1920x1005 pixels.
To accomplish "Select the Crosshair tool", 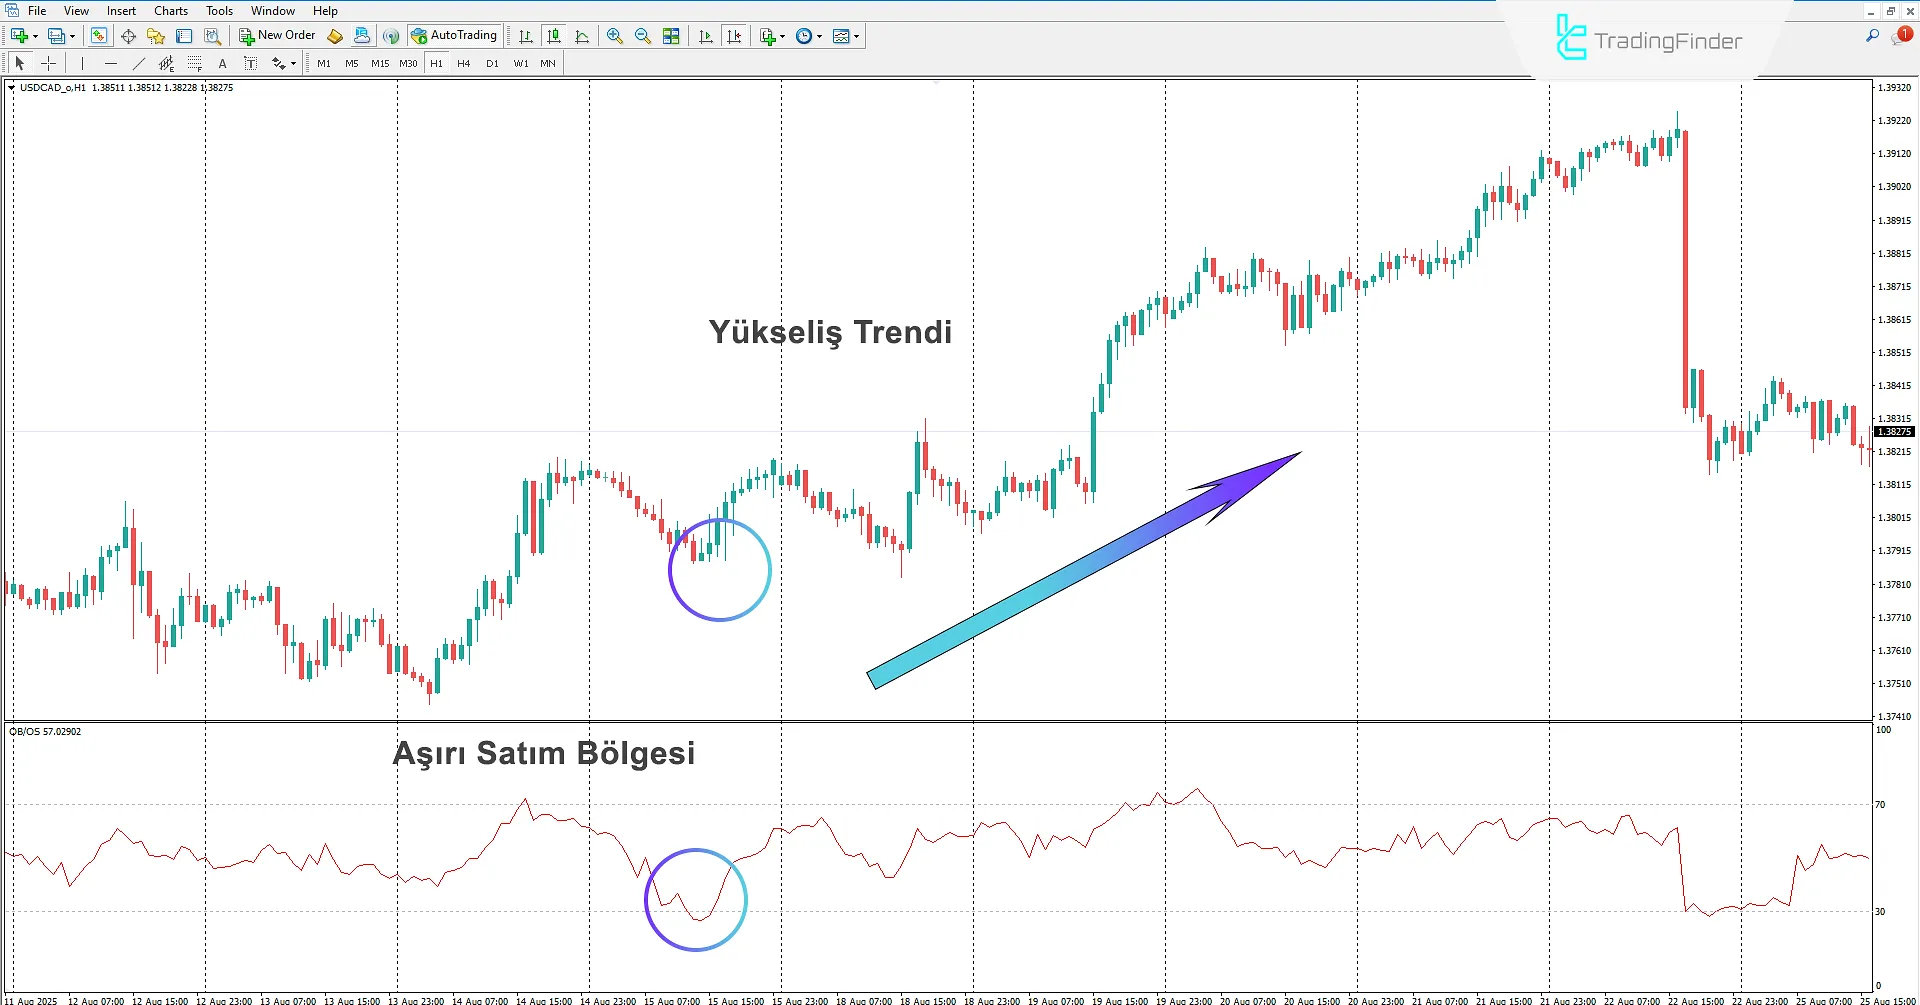I will pos(48,63).
